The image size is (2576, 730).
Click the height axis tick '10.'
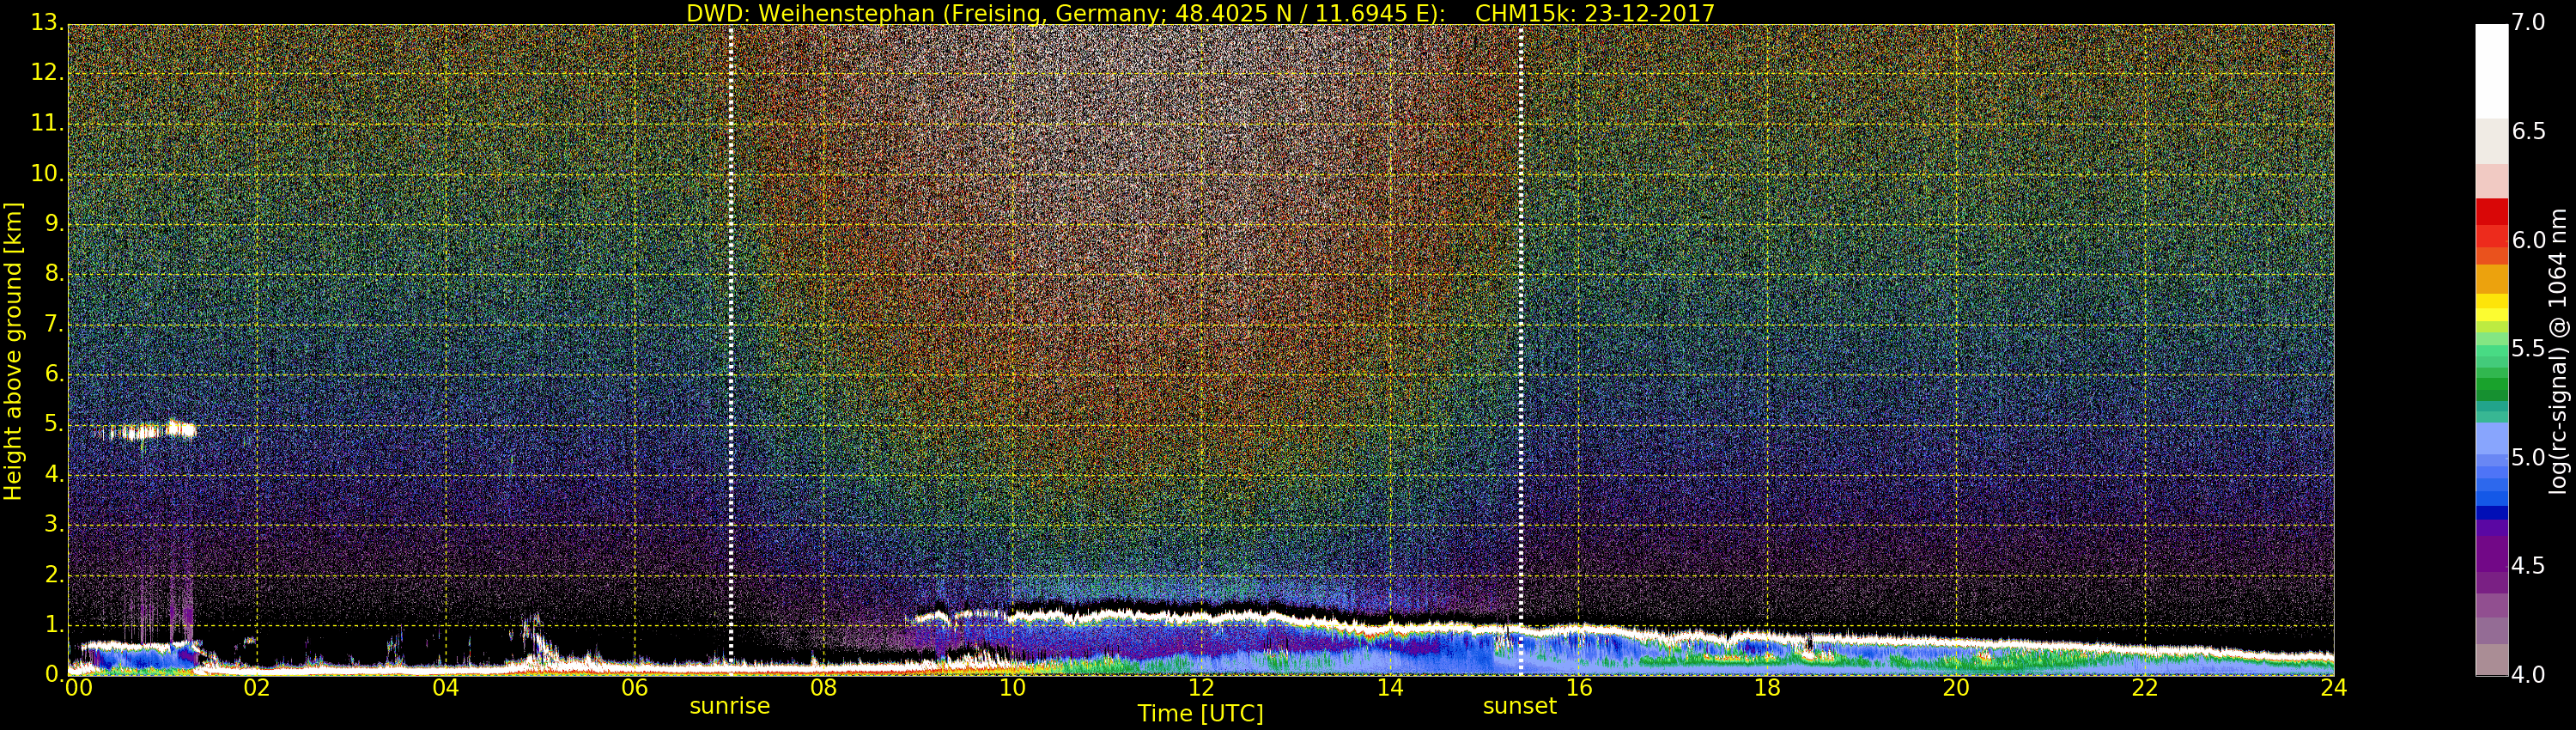pyautogui.click(x=46, y=173)
